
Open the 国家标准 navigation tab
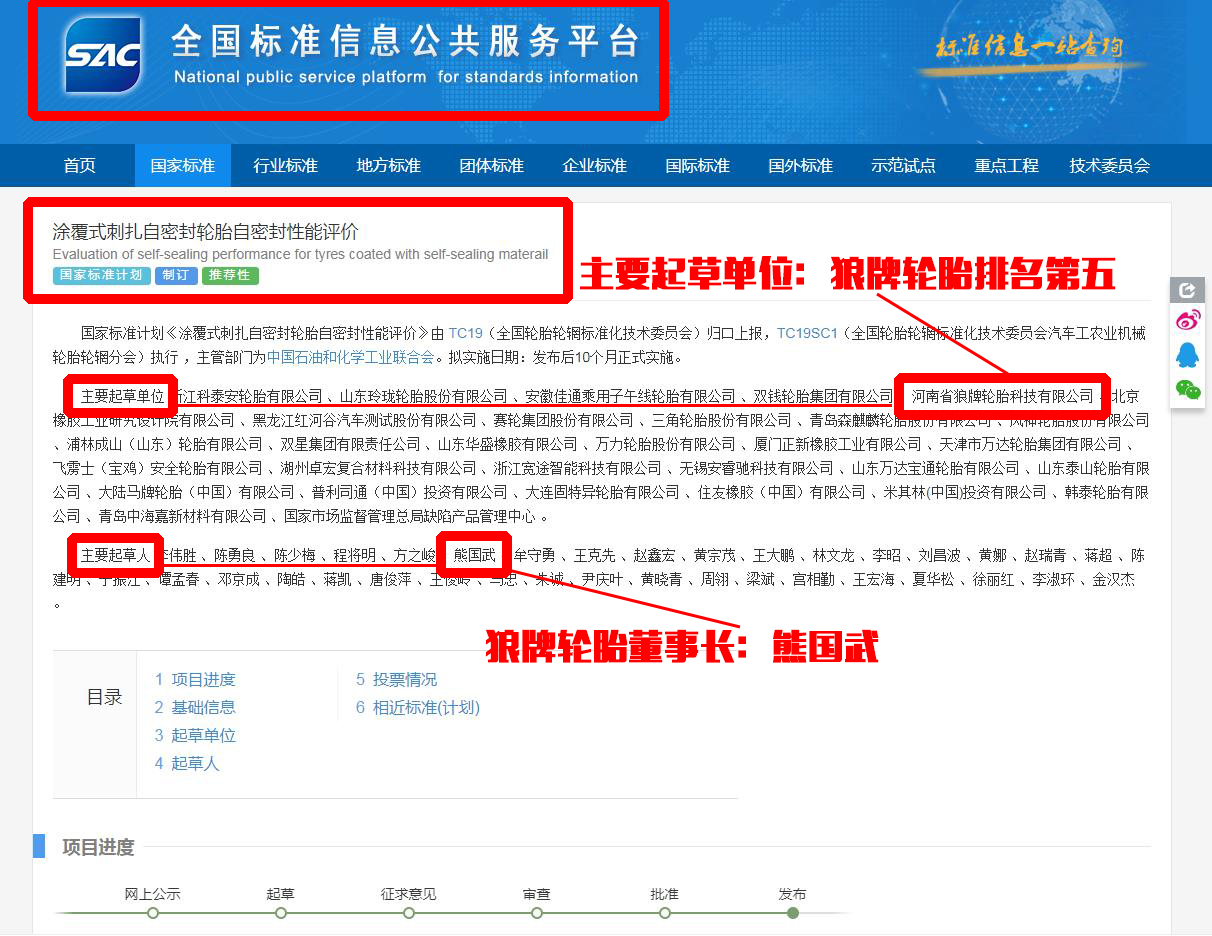(x=183, y=166)
